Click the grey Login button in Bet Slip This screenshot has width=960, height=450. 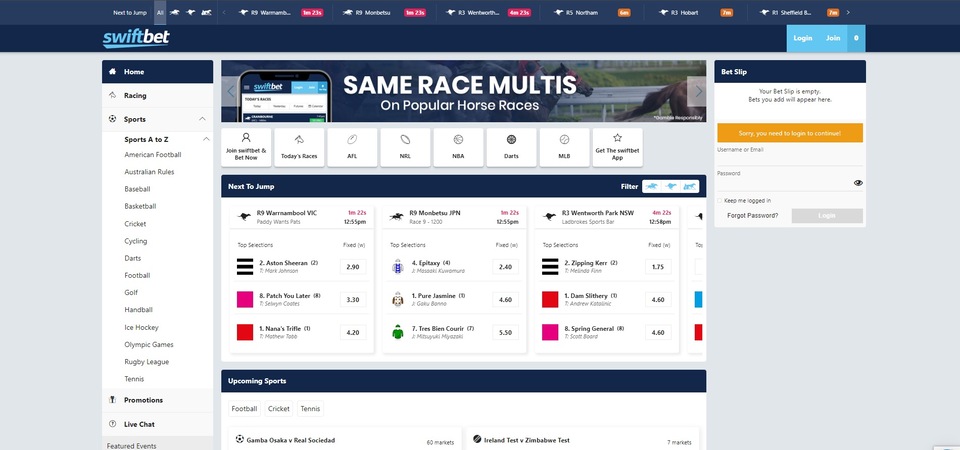click(827, 216)
